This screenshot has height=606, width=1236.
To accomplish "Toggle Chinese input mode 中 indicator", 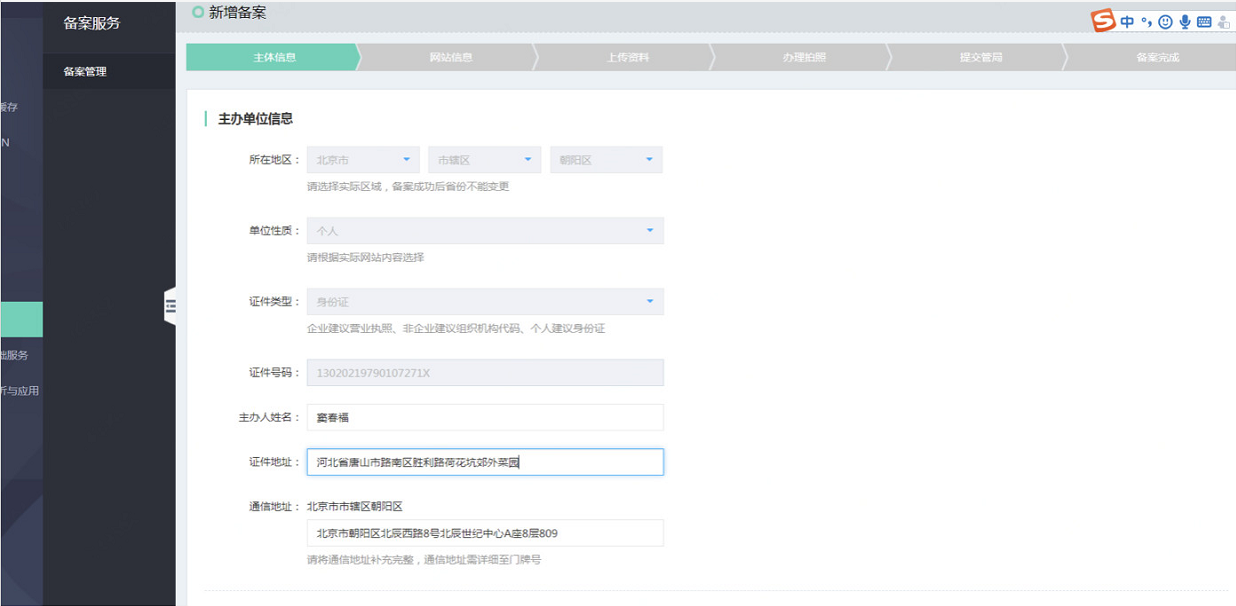I will (x=1127, y=22).
